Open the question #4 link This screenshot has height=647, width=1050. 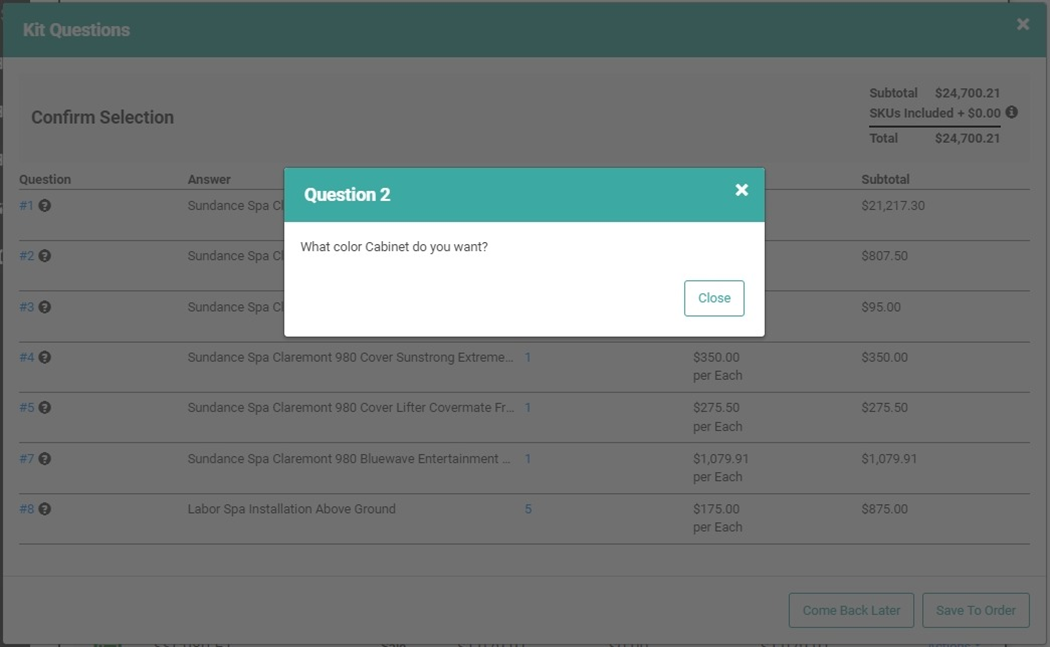(27, 357)
